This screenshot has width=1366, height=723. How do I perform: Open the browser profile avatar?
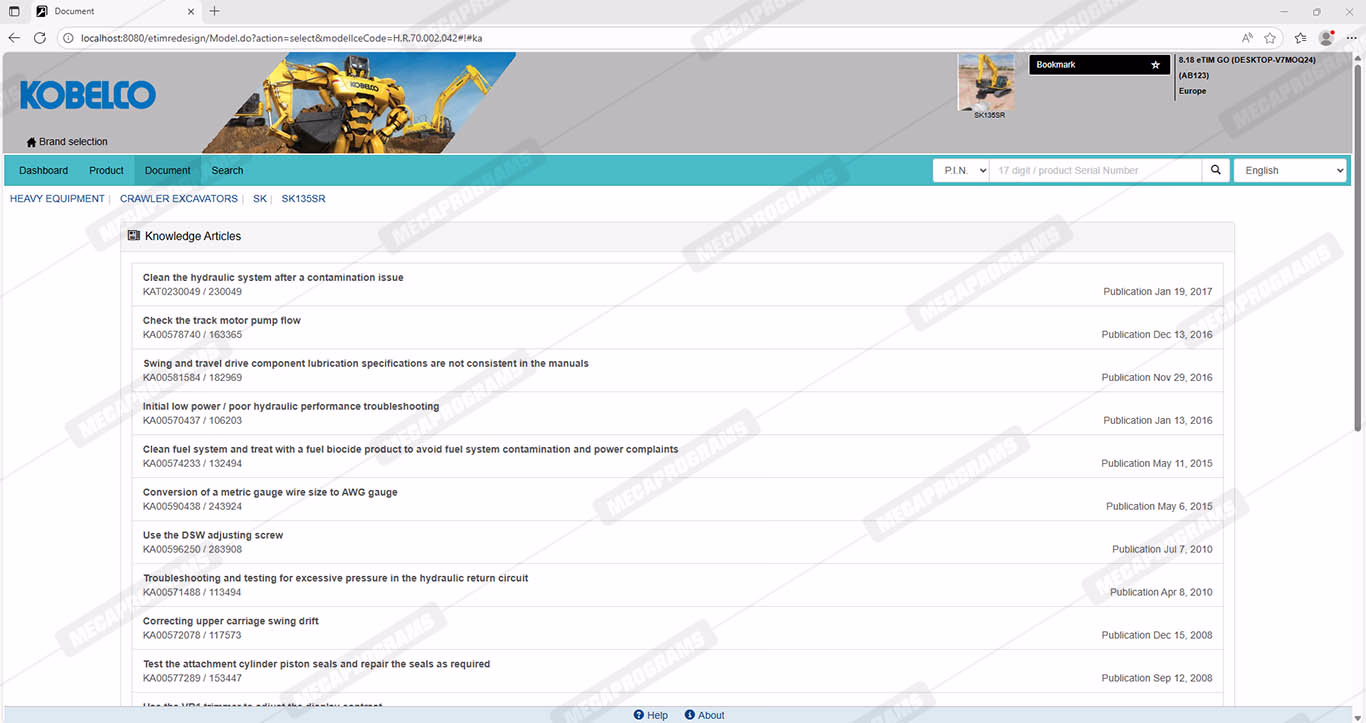[1326, 38]
